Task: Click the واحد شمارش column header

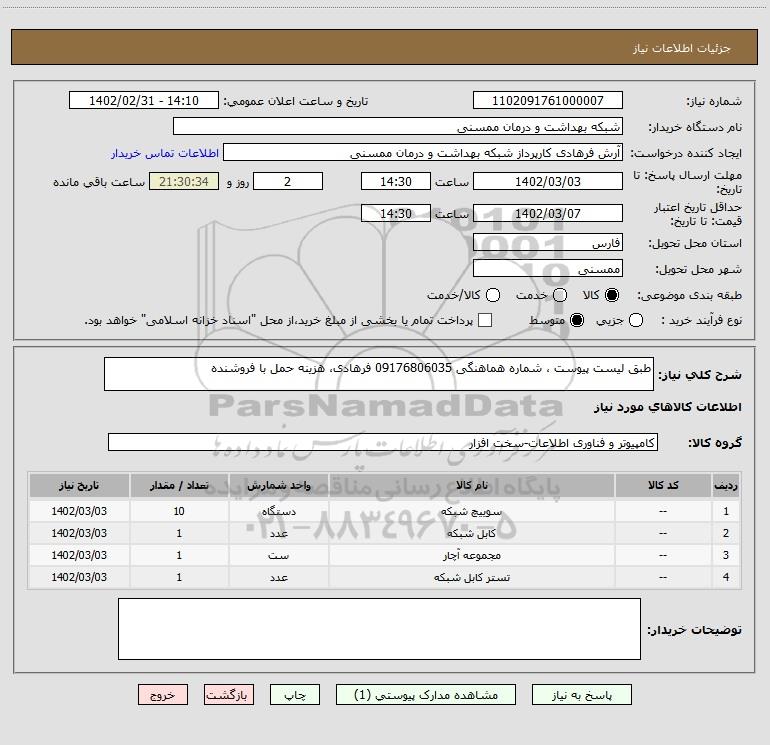Action: coord(278,485)
